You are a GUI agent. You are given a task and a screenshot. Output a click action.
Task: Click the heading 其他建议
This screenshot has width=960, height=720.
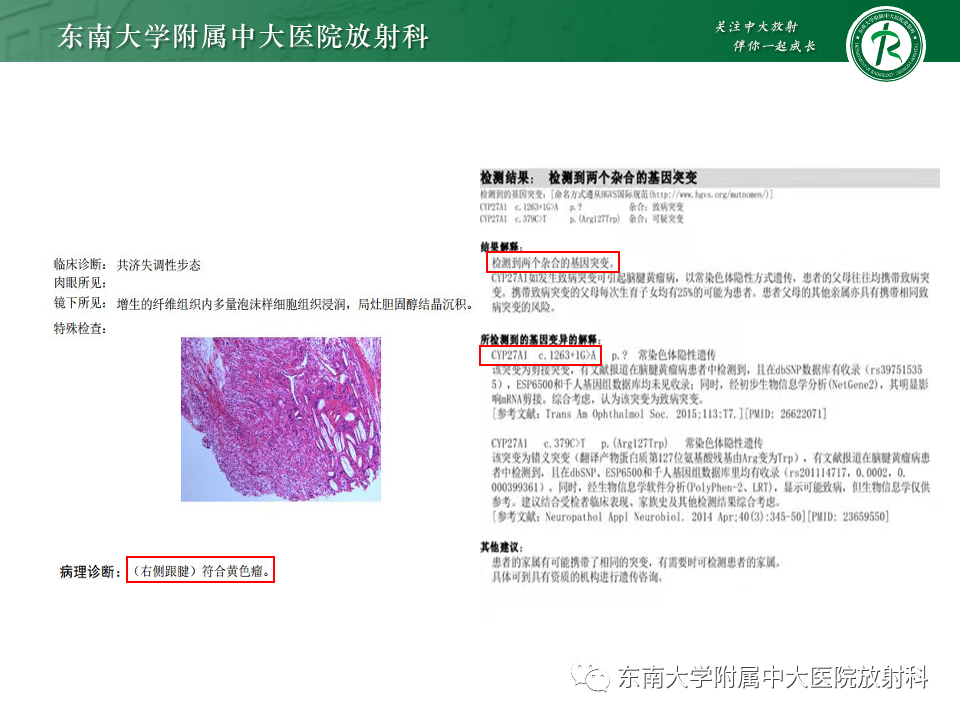coord(501,547)
